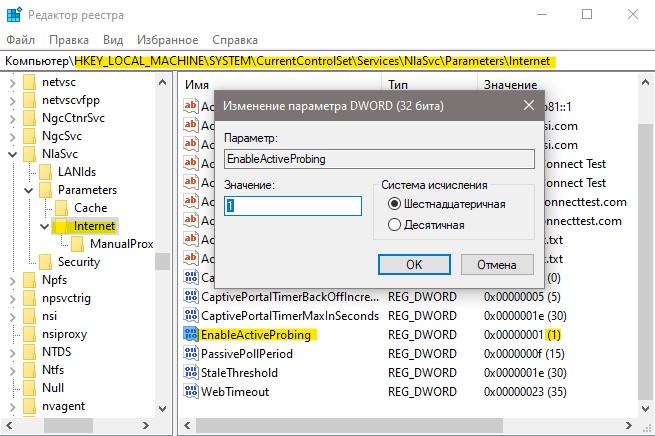Click the registry path address bar
The image size is (655, 436).
point(328,61)
